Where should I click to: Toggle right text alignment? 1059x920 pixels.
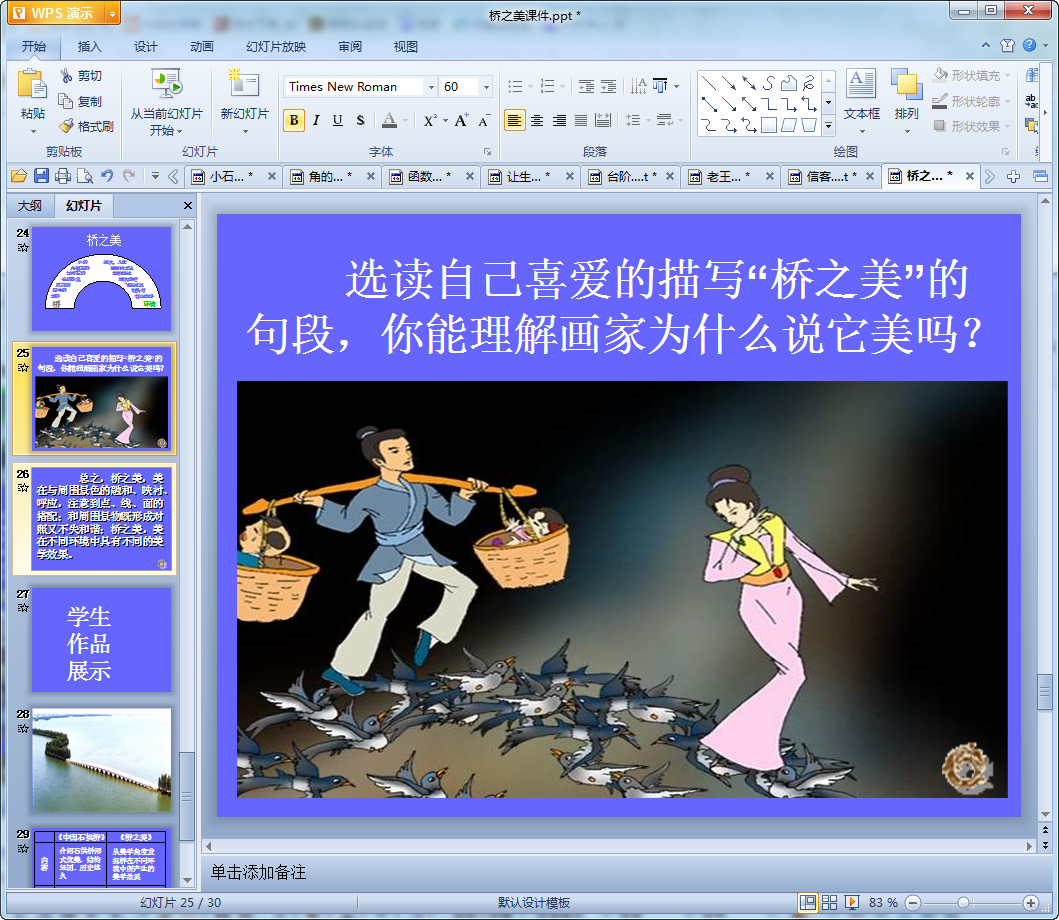pyautogui.click(x=559, y=120)
